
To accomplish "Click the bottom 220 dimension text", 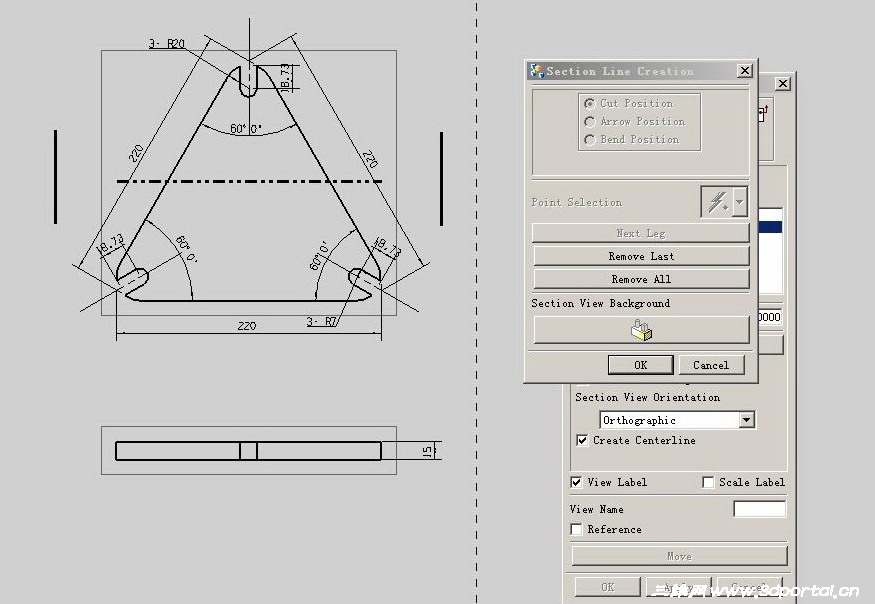I will pyautogui.click(x=247, y=326).
